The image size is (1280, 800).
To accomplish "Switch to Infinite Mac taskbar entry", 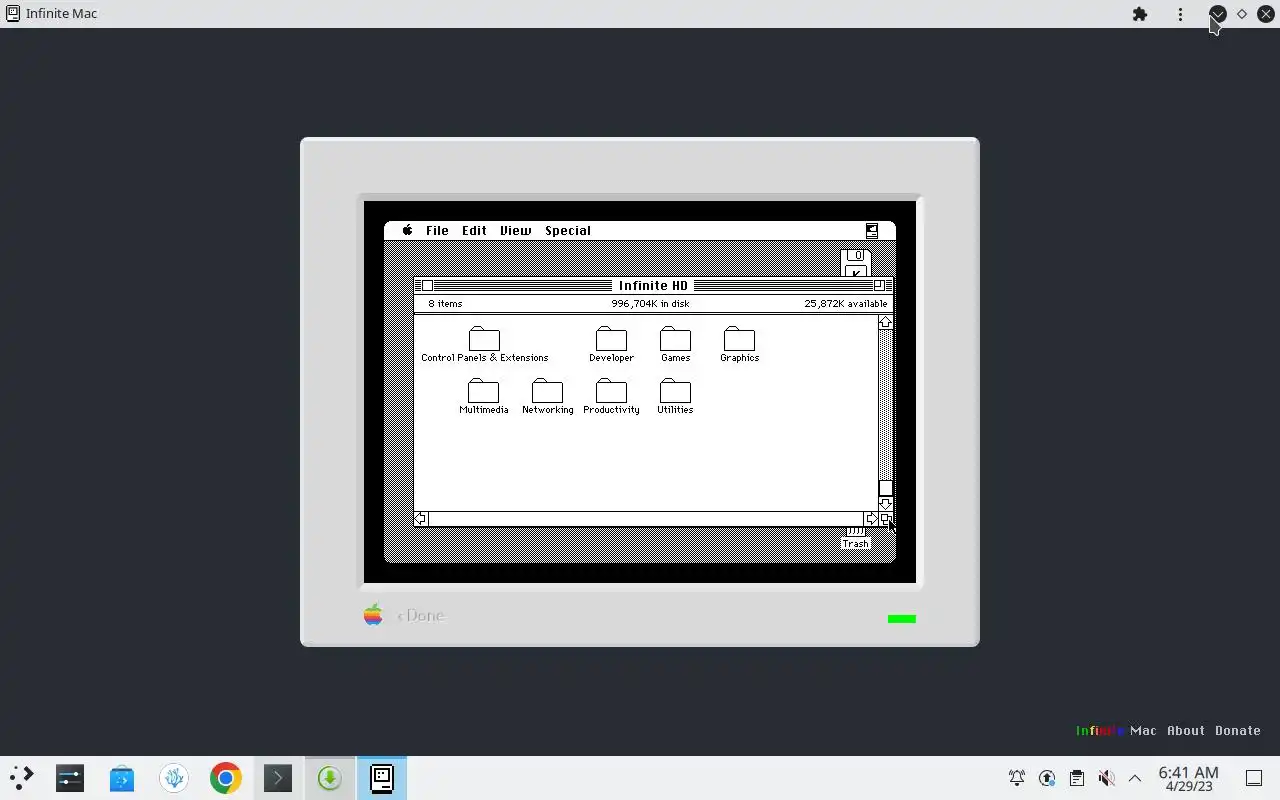I will 382,778.
